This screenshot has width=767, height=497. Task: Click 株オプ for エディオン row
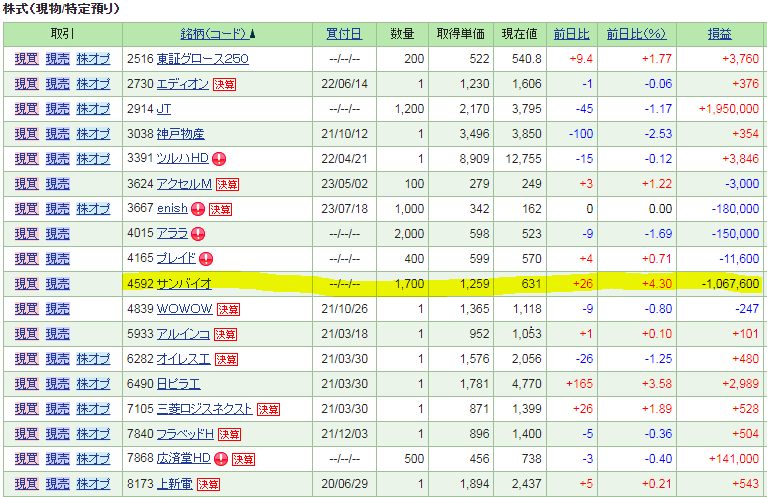point(93,84)
